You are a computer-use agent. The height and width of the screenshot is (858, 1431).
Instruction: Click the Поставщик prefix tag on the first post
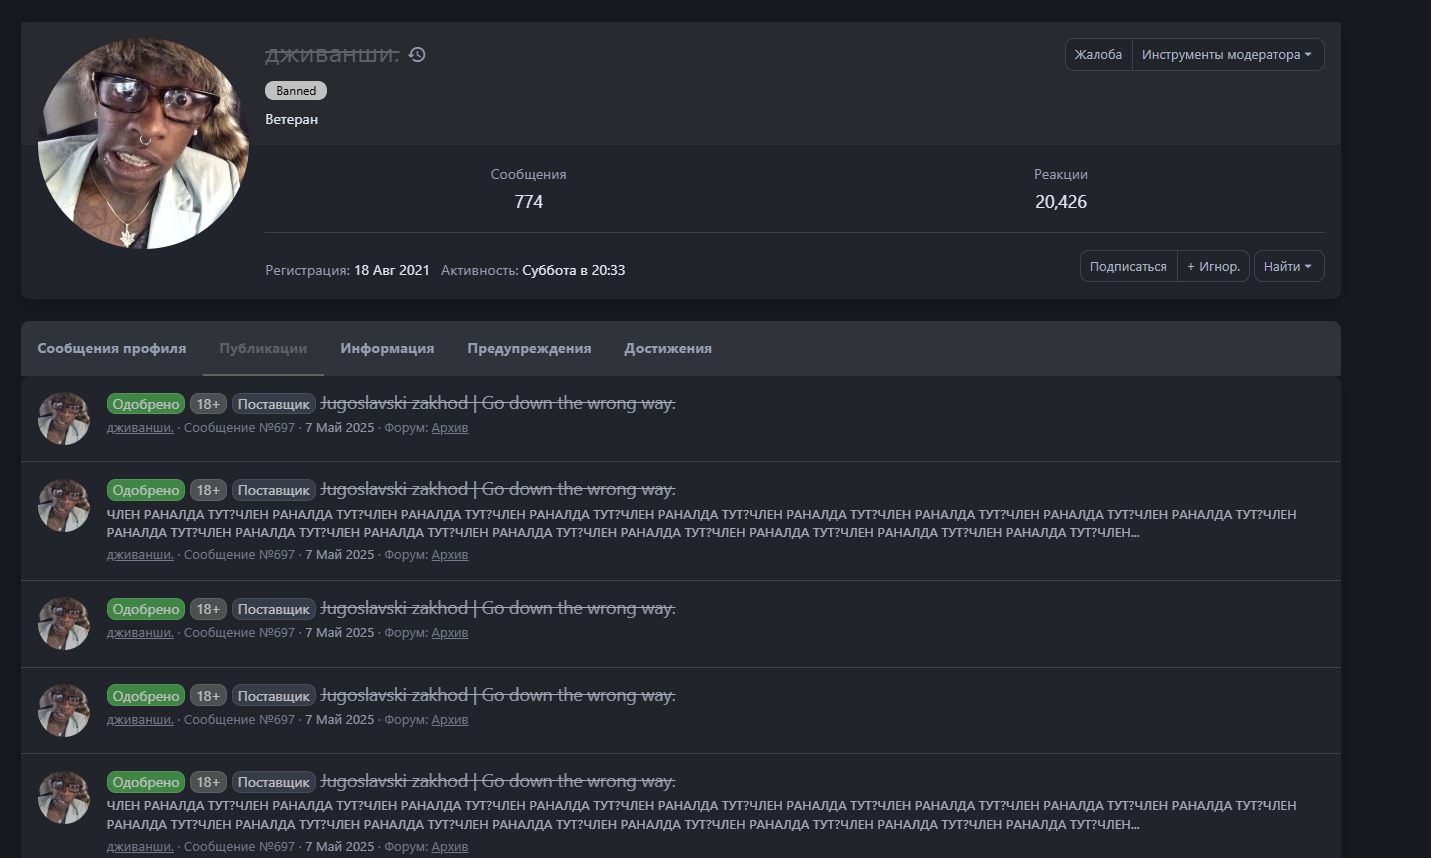[x=274, y=405]
